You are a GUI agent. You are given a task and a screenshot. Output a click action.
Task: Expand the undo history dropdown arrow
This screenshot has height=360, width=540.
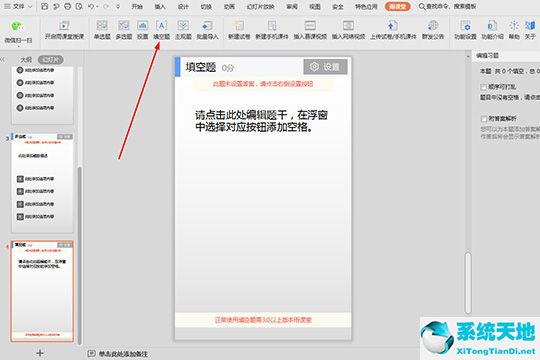97,7
